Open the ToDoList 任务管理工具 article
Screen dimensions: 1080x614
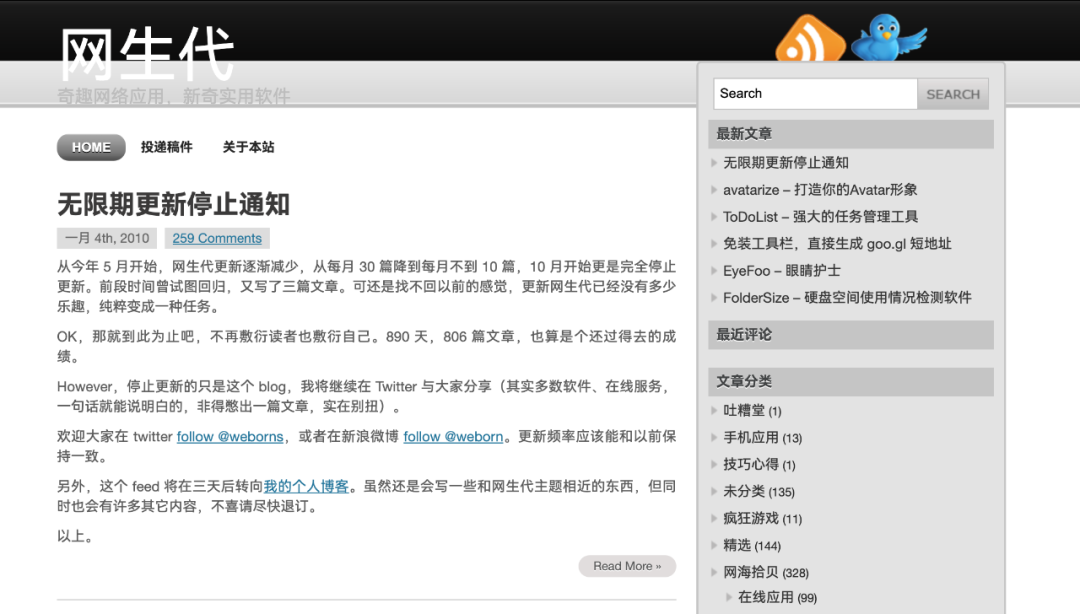[x=820, y=216]
